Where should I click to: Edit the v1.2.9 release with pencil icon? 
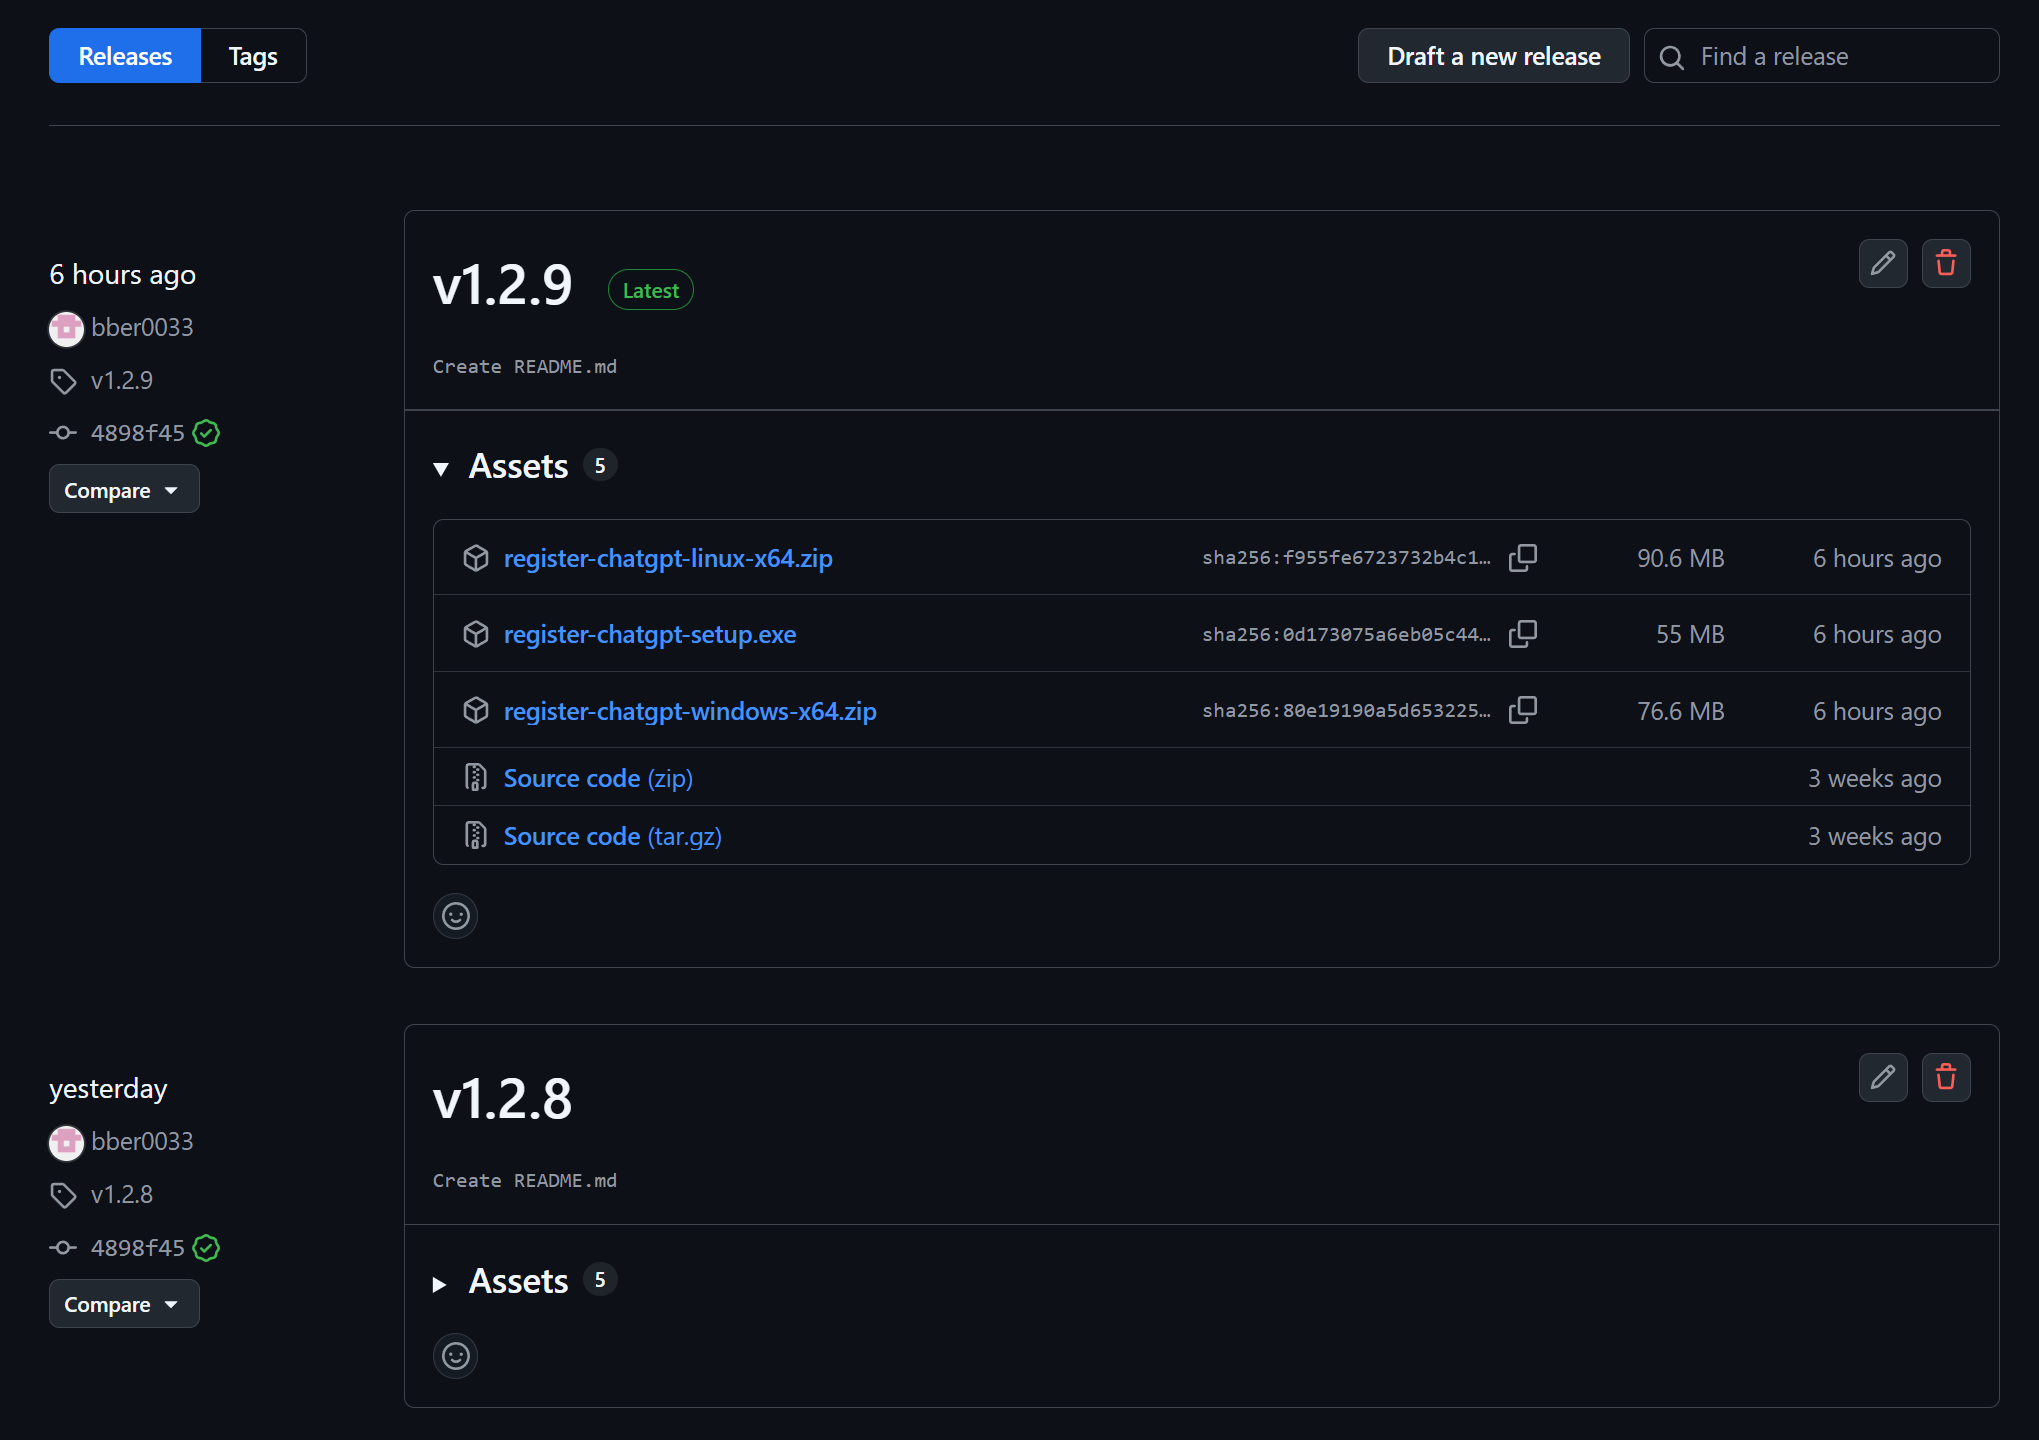coord(1883,264)
